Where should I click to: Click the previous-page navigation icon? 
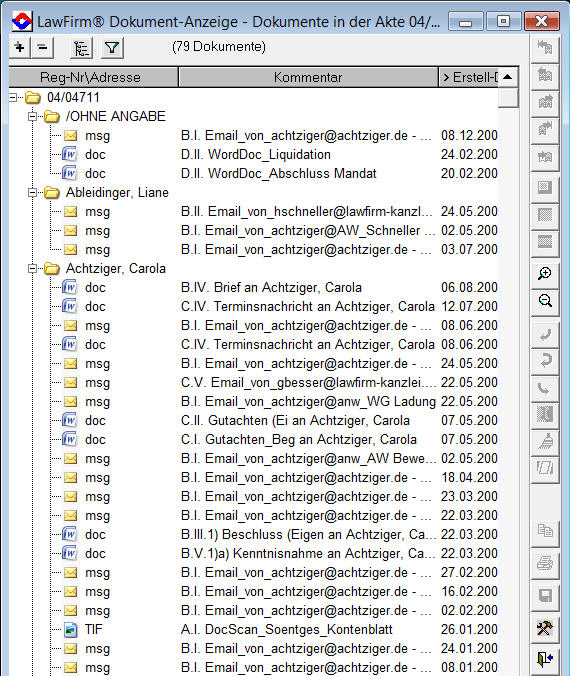[545, 75]
